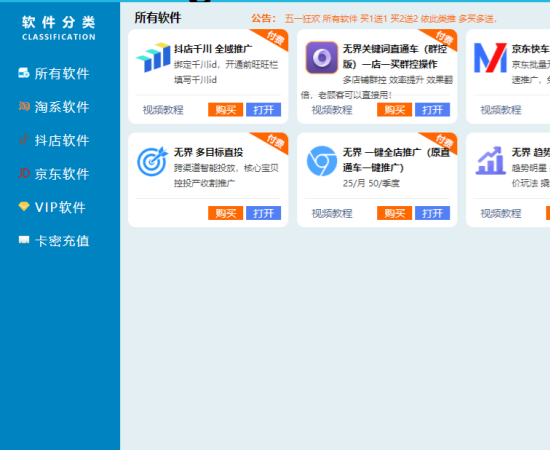The height and width of the screenshot is (450, 550).
Task: Click 购买 on 一键全店推广 card
Action: coord(395,213)
